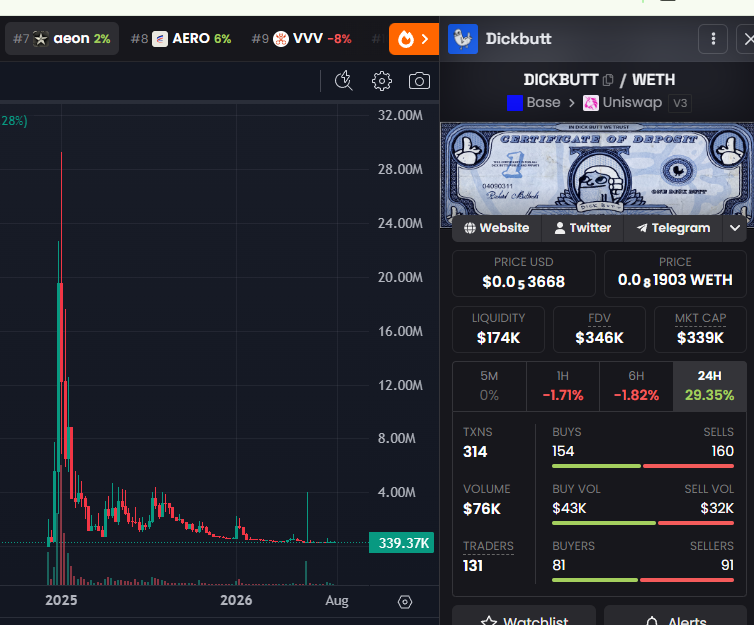Click the TRADERS label
Screen dimensions: 754x625
pos(488,546)
